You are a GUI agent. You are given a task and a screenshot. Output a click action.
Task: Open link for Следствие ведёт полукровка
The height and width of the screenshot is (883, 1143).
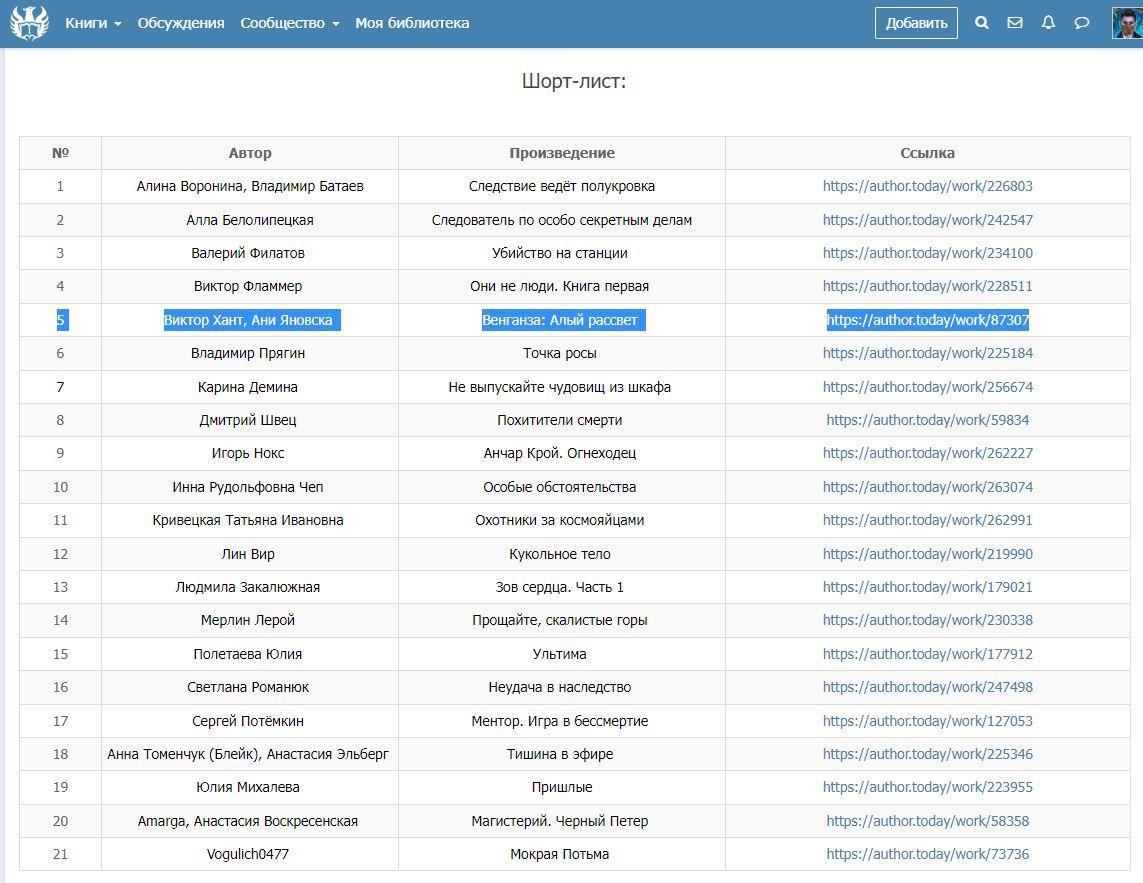(x=927, y=186)
